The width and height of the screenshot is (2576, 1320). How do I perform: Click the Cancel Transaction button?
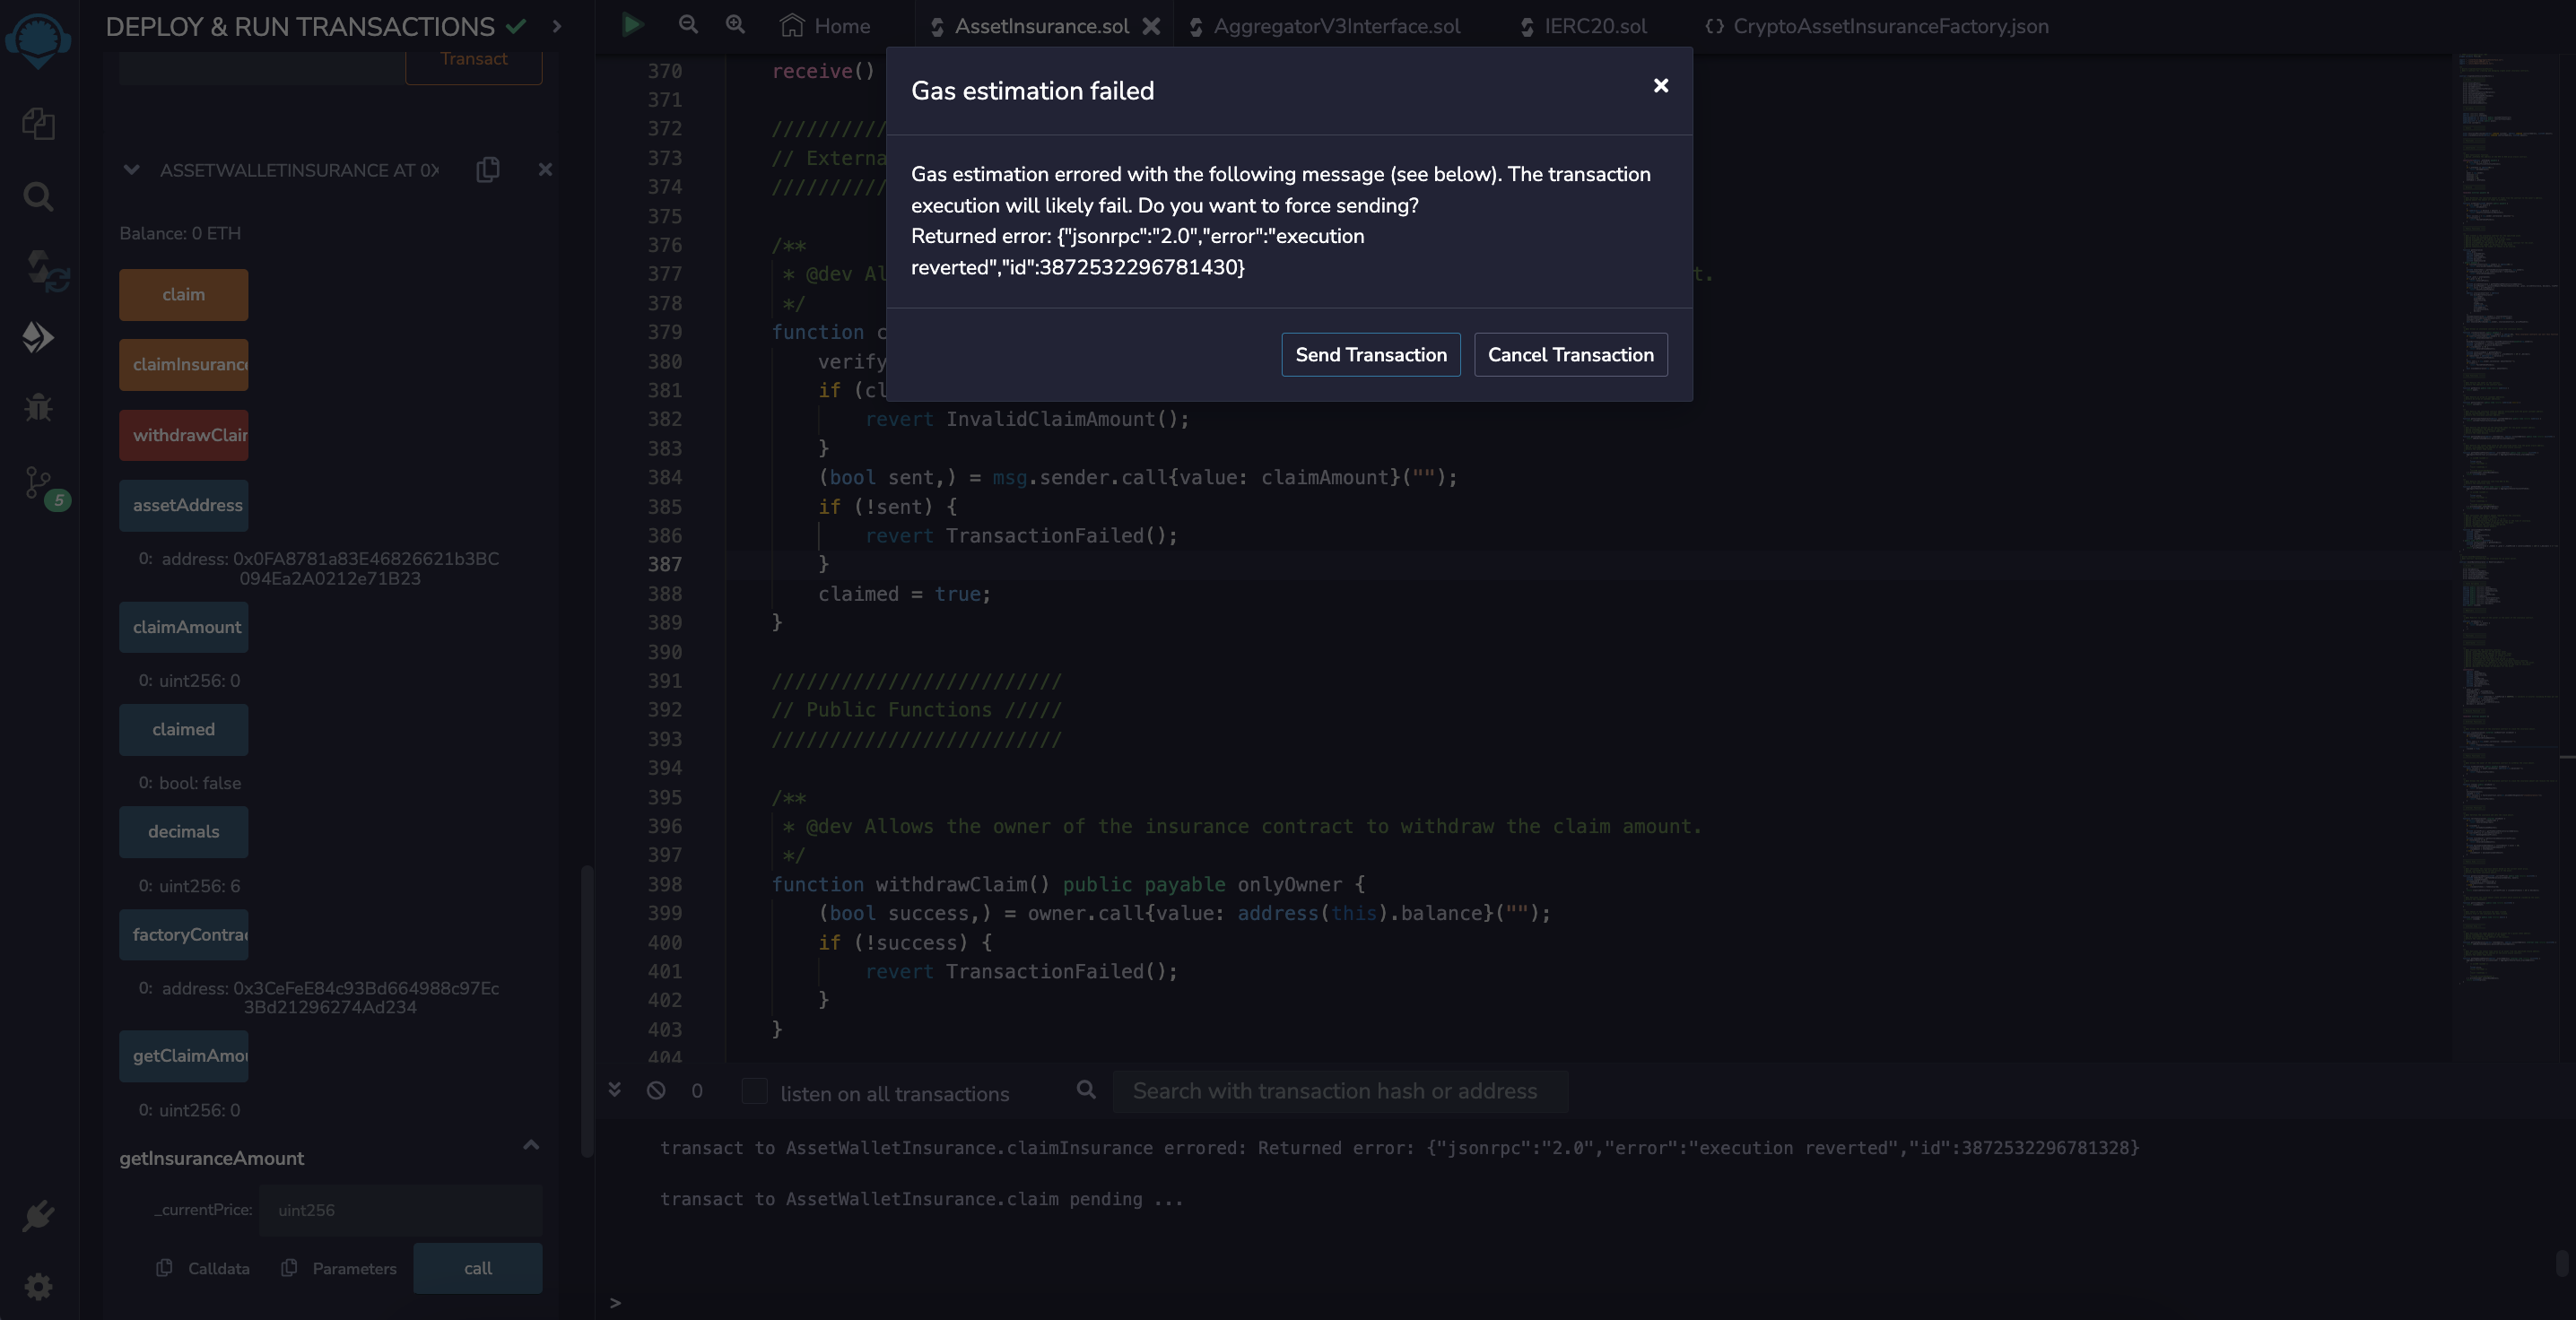pos(1570,355)
